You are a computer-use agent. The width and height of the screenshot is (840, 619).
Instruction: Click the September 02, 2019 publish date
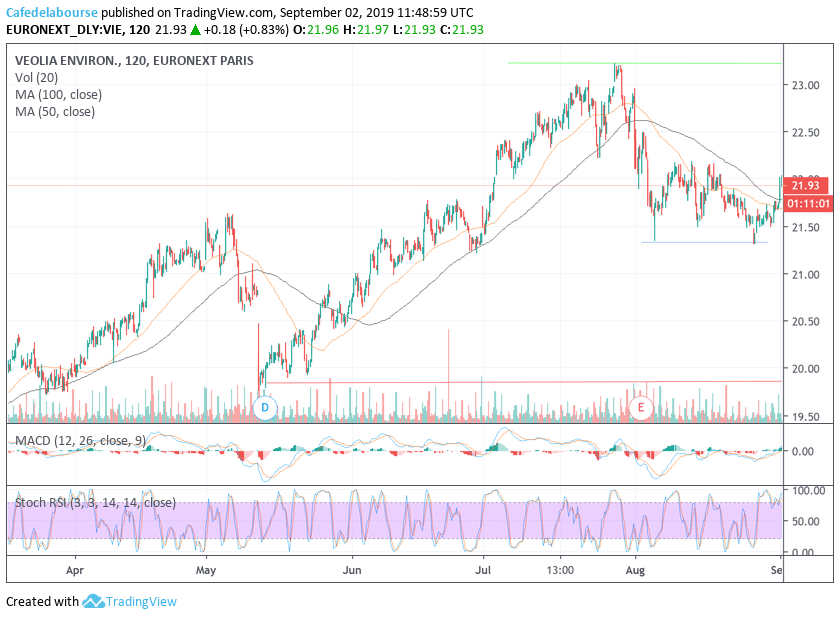321,12
